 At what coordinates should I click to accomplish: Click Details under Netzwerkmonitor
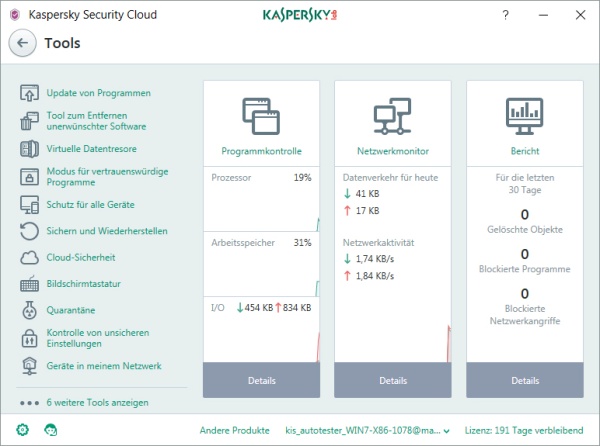[x=393, y=380]
